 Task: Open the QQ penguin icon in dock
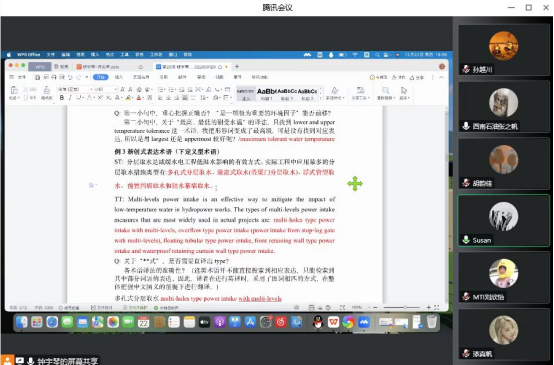(318, 322)
